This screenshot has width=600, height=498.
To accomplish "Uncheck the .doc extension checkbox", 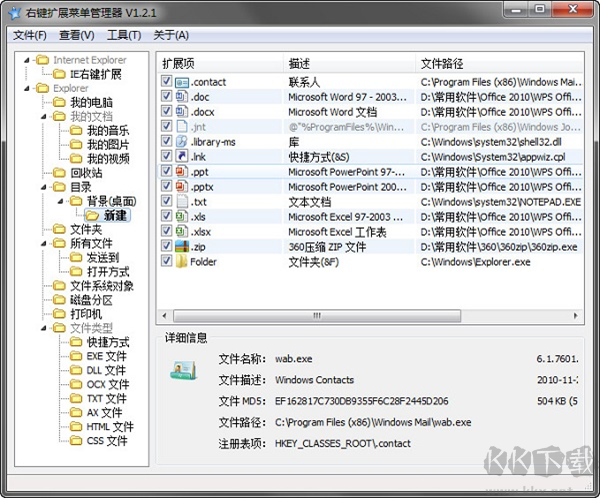I will tap(166, 96).
